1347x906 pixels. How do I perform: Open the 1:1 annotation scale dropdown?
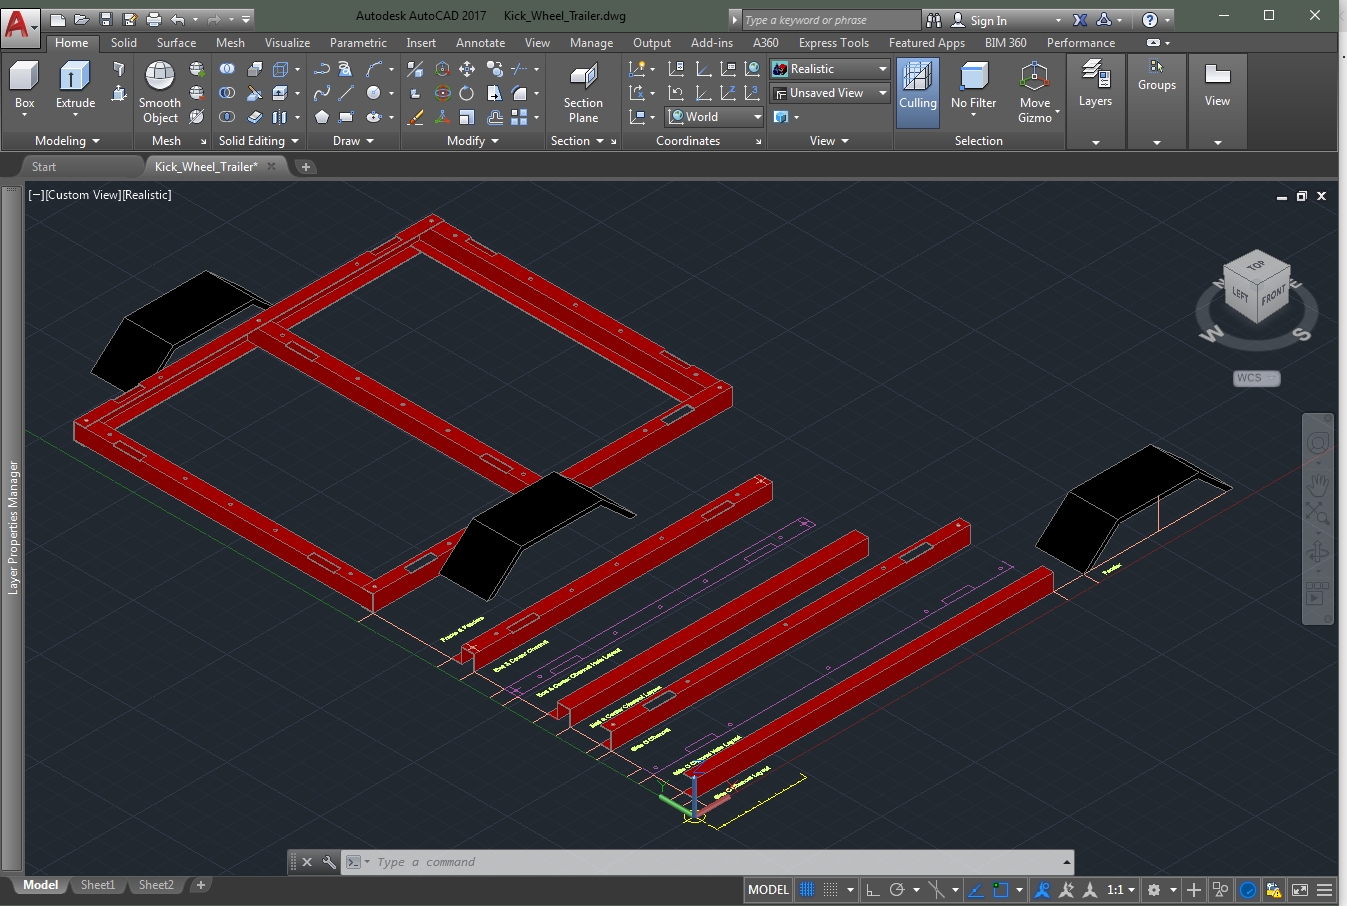point(1121,889)
